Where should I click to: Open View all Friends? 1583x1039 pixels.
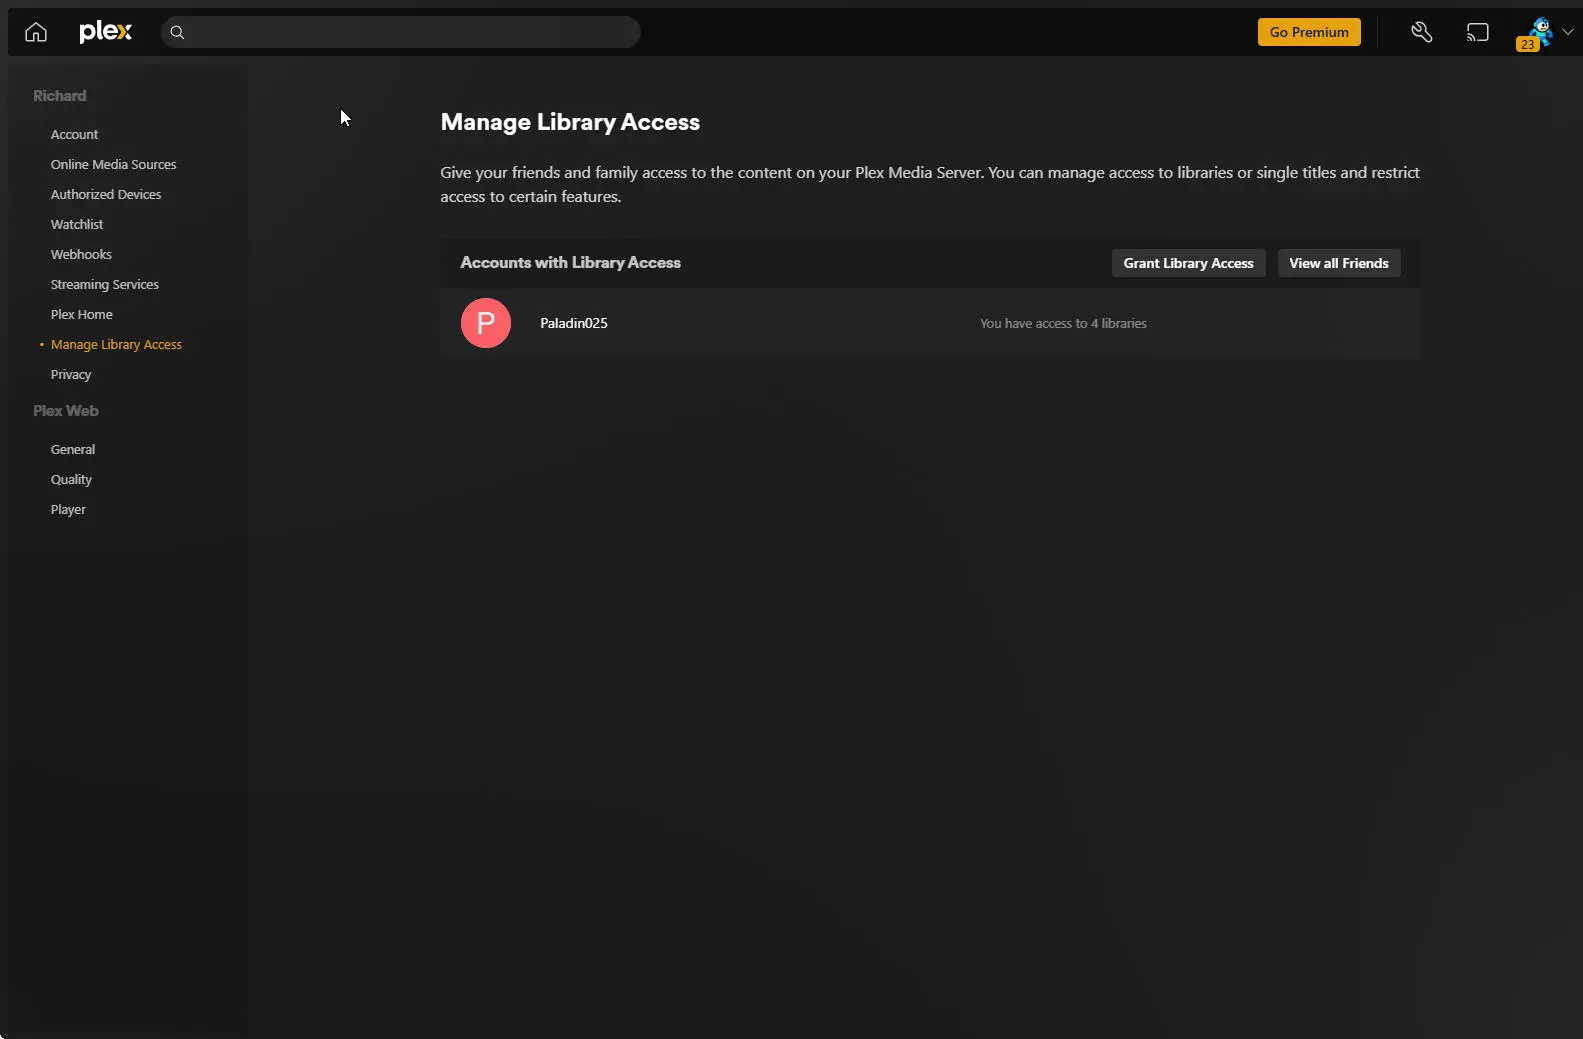1339,263
